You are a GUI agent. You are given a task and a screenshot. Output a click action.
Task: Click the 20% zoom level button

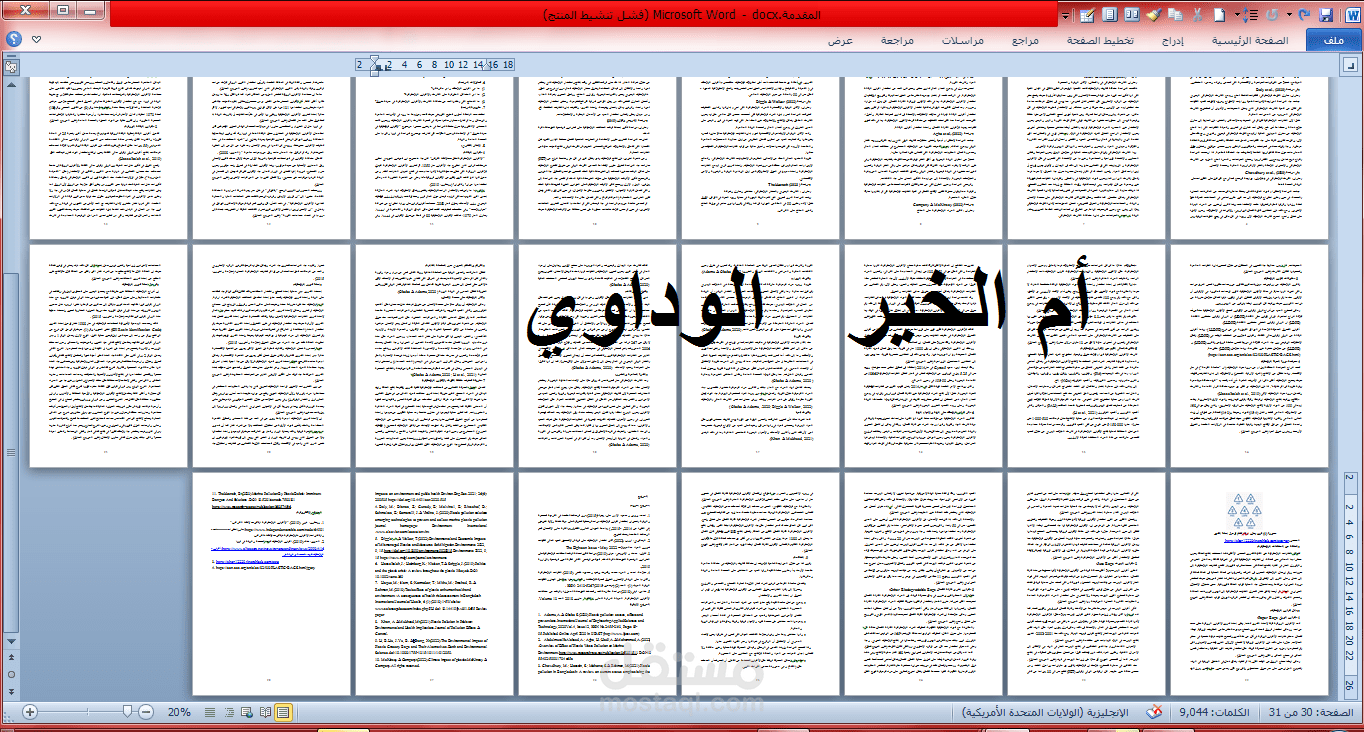[179, 712]
